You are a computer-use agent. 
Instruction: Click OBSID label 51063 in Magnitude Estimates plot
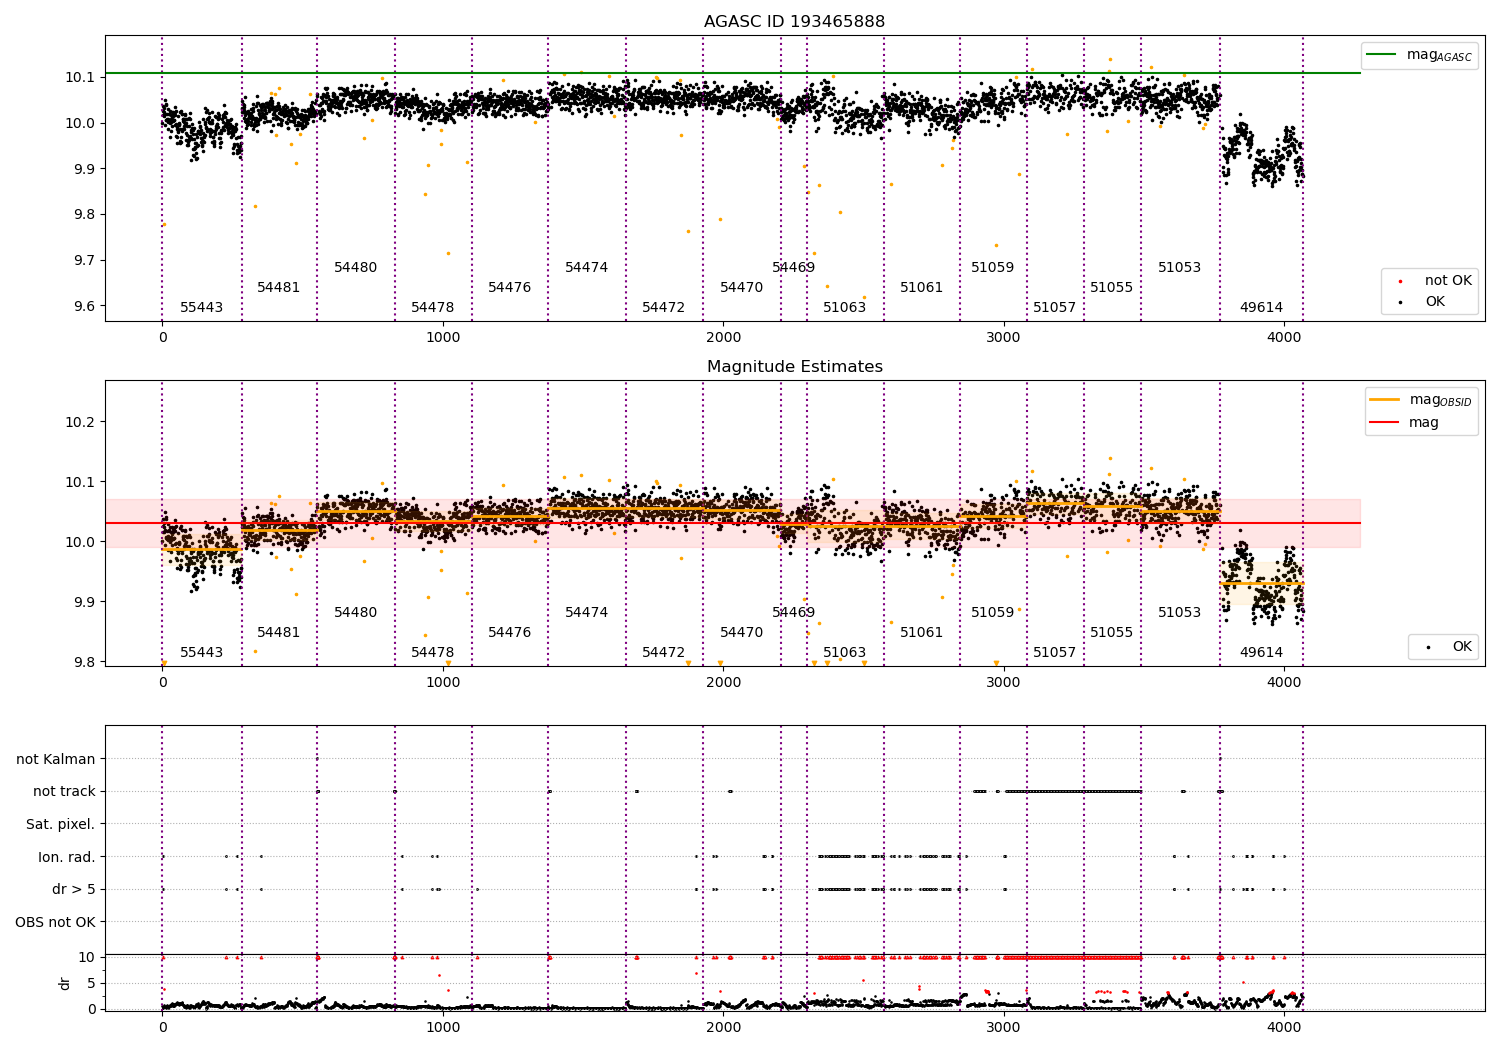[845, 653]
